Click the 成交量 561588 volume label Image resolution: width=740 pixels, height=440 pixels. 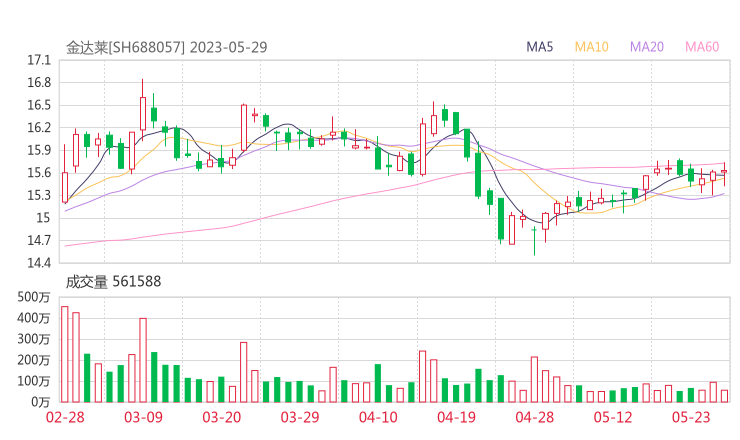113,282
